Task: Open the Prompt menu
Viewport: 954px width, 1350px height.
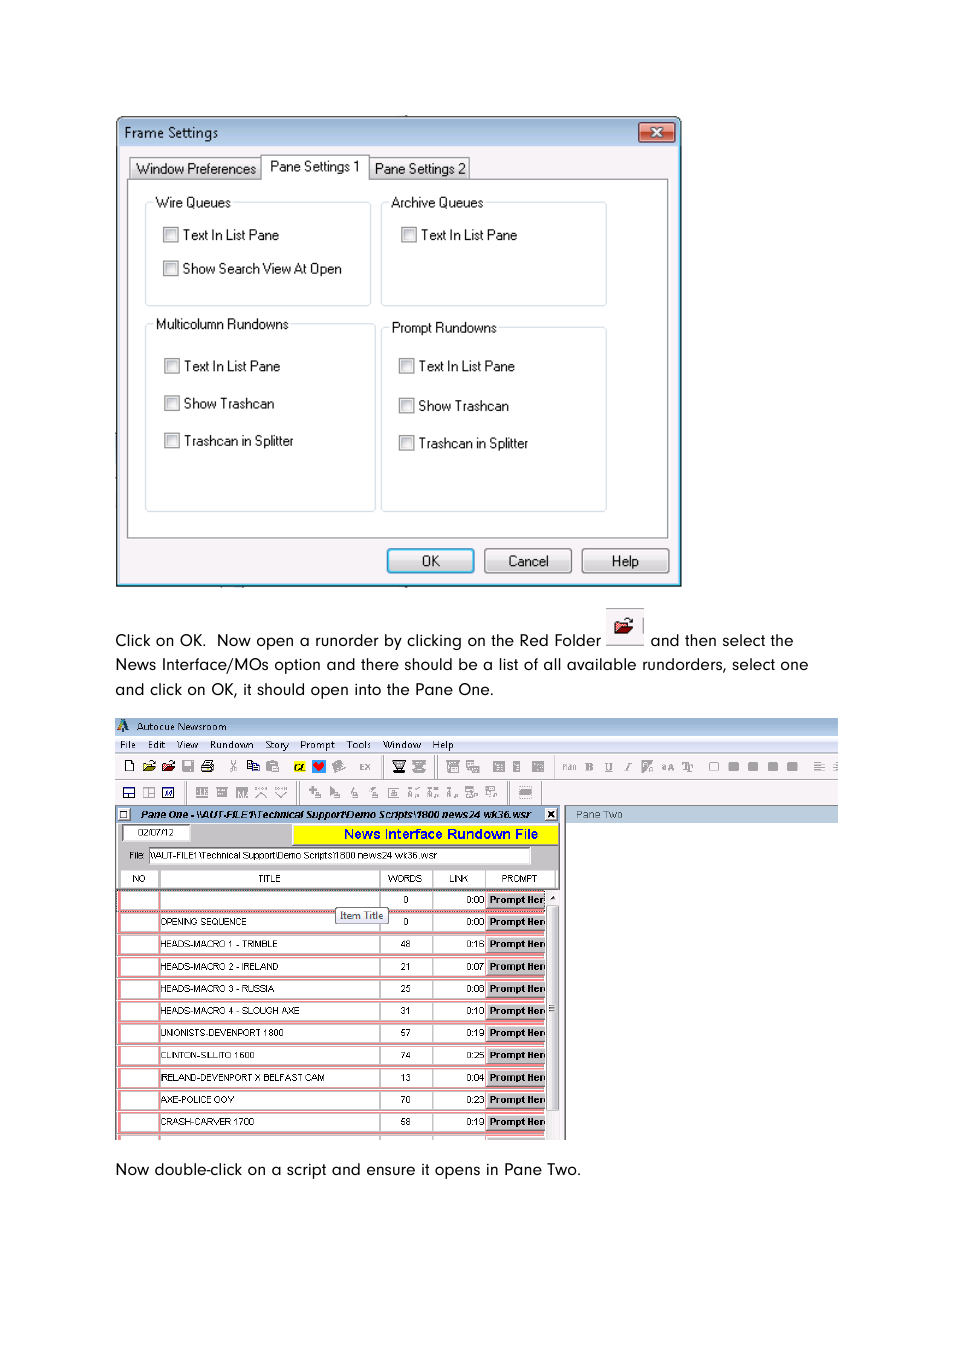Action: (x=318, y=745)
